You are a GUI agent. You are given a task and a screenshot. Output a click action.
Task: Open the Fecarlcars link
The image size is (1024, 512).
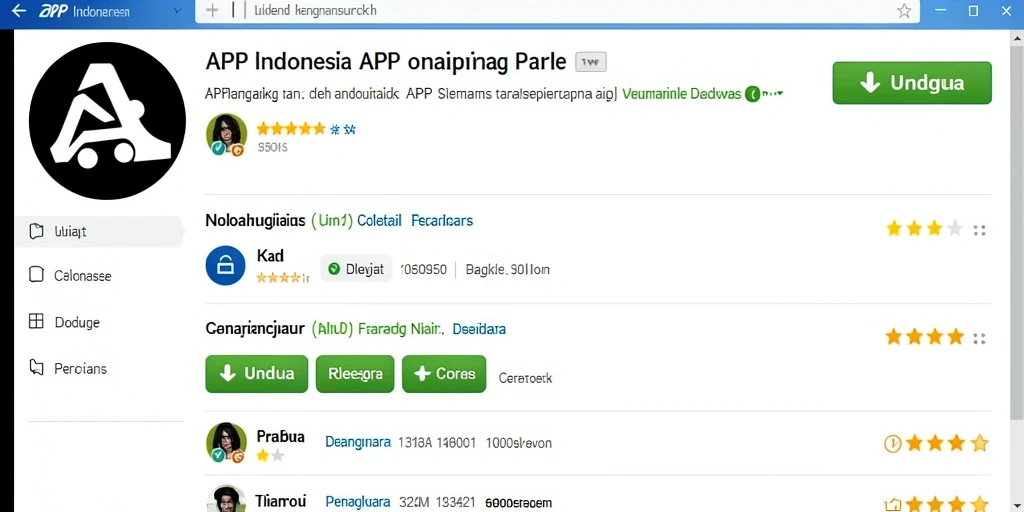(442, 221)
